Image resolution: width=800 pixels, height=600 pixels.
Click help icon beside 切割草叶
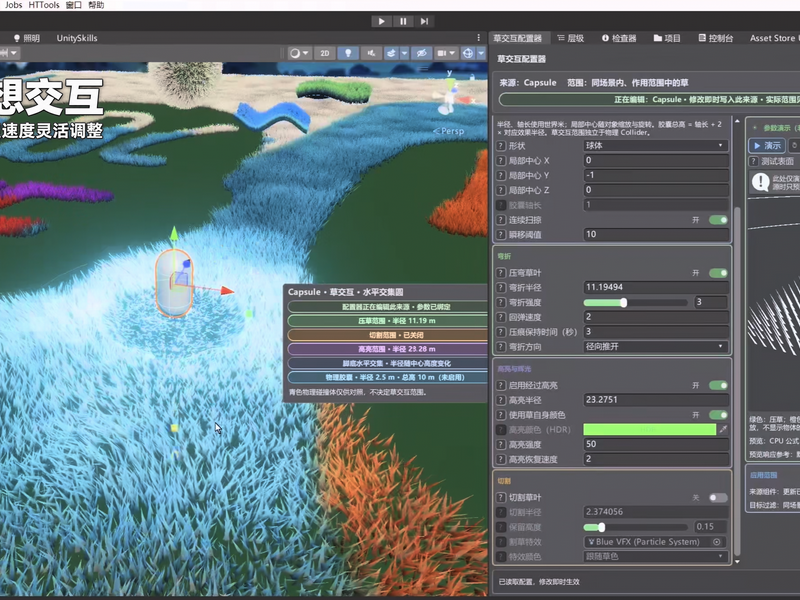[x=501, y=497]
